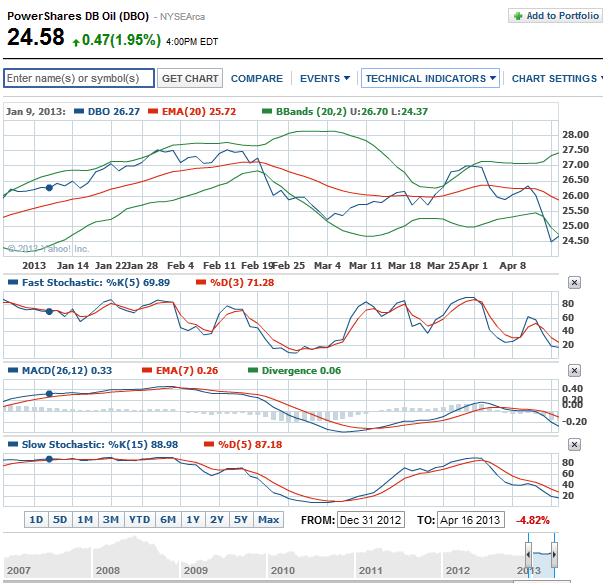Click the right range slider handle on timeline

point(554,554)
